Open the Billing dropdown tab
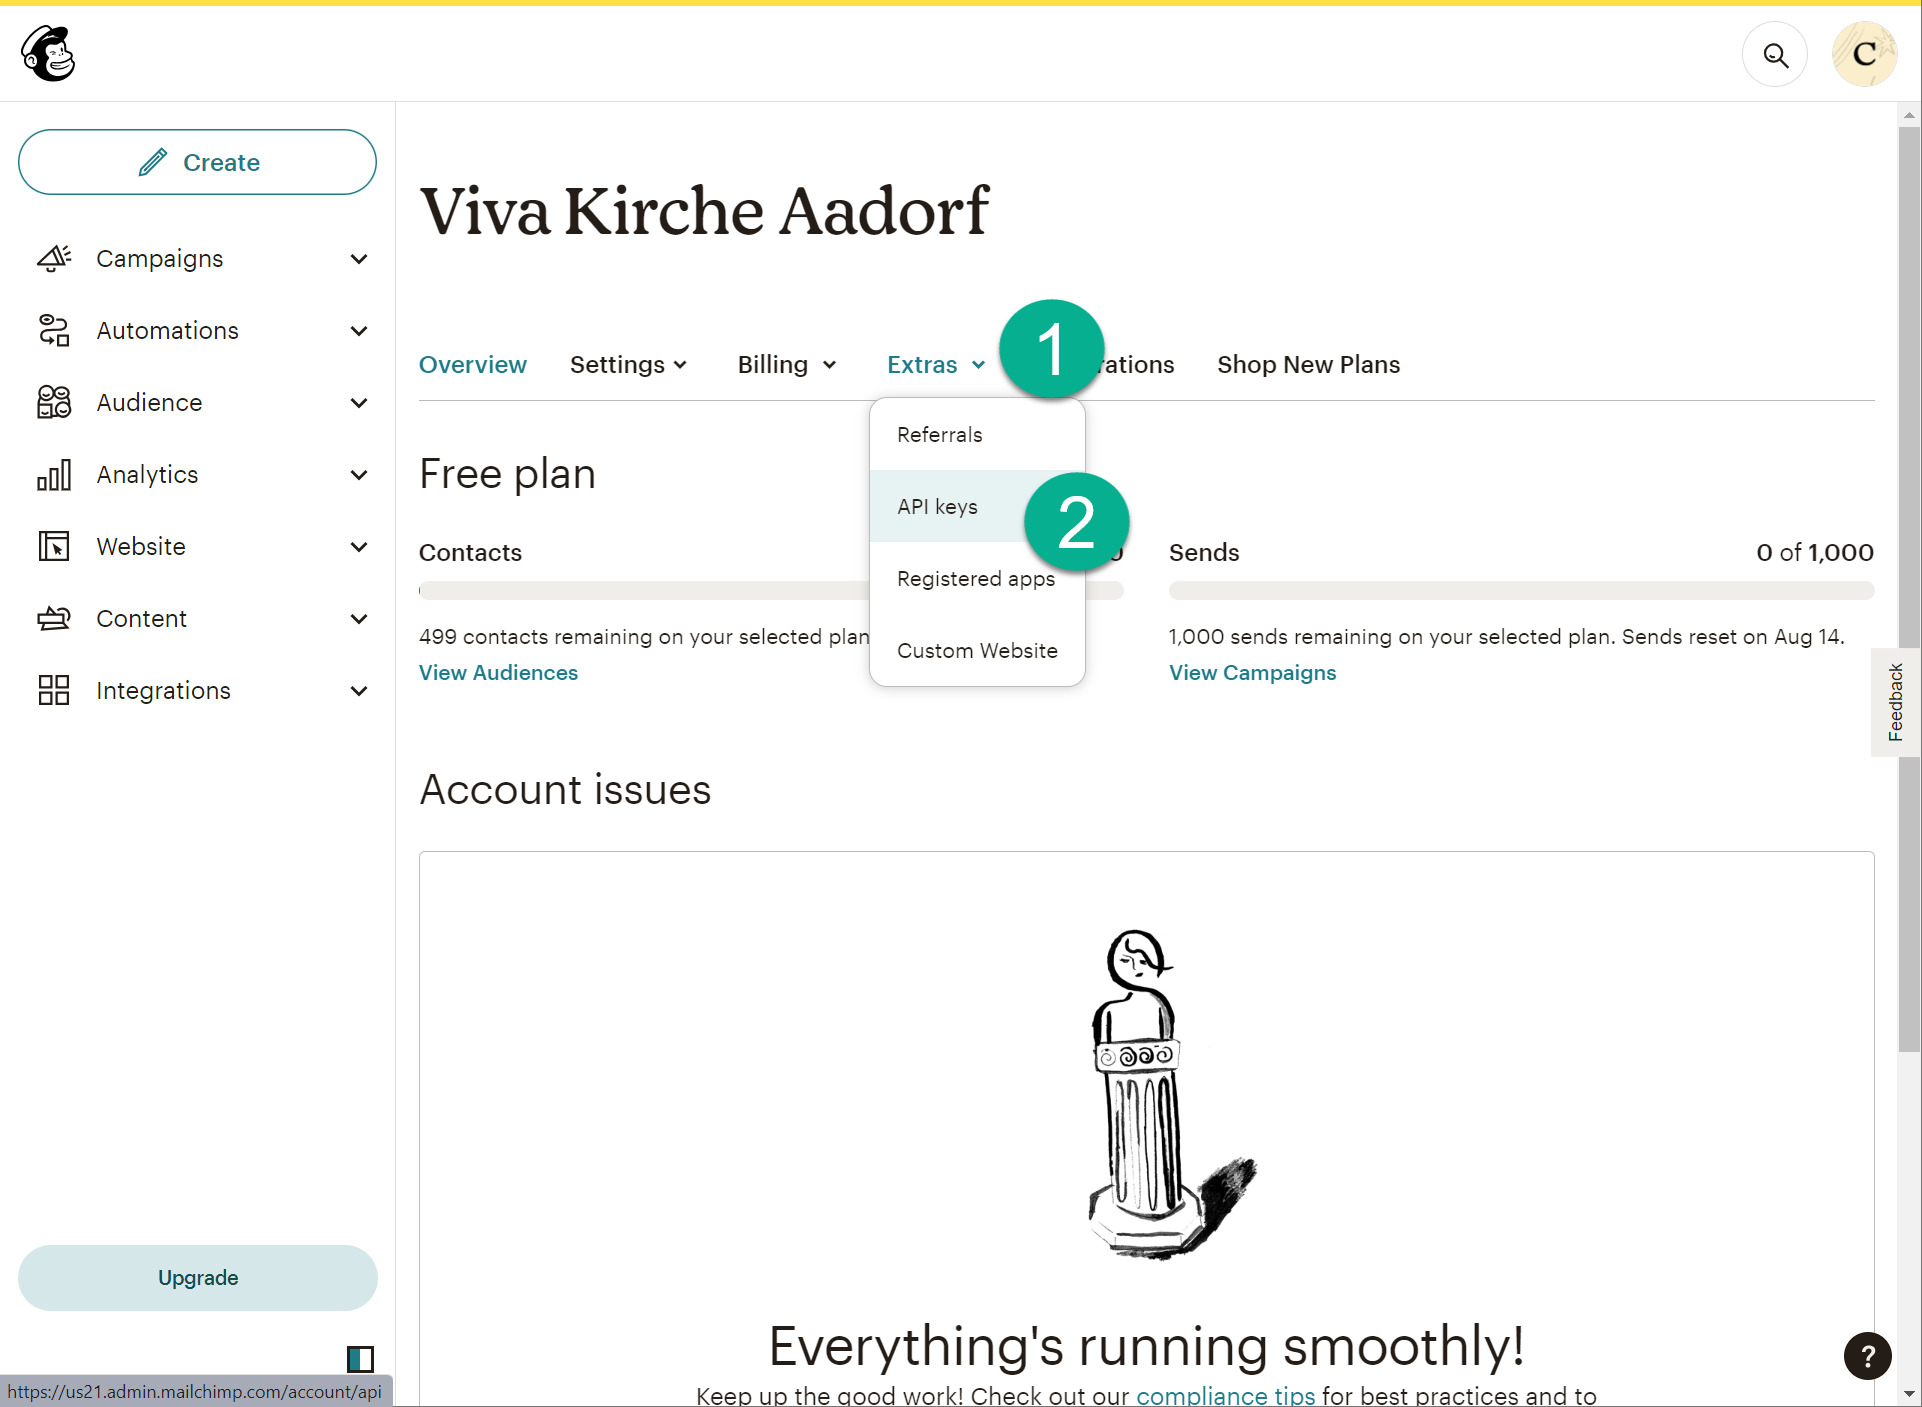 786,365
